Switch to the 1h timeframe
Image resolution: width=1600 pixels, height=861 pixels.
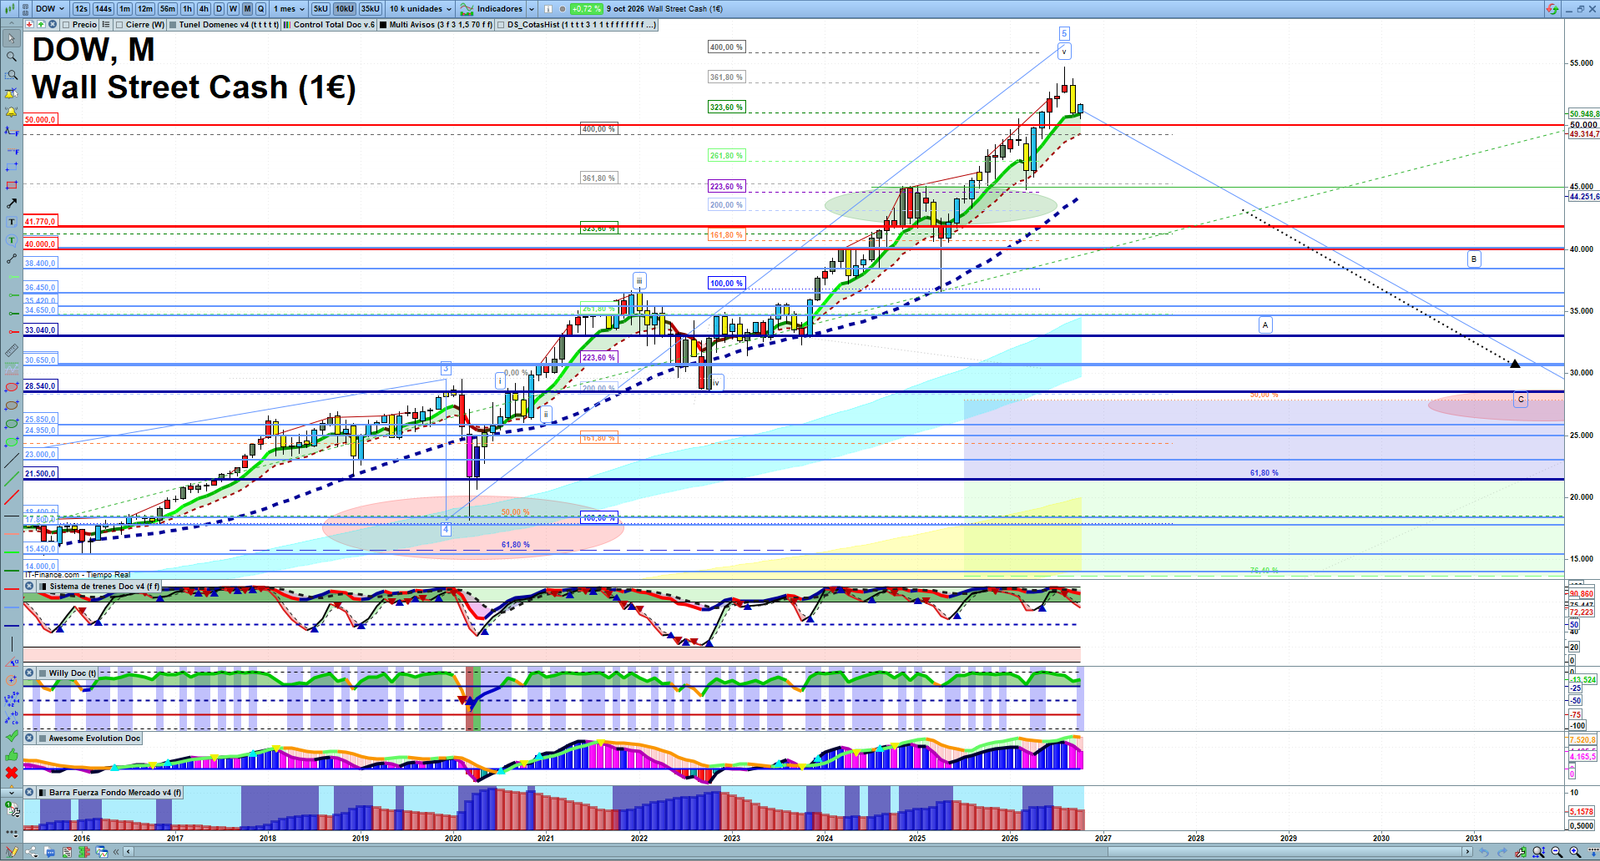coord(187,9)
